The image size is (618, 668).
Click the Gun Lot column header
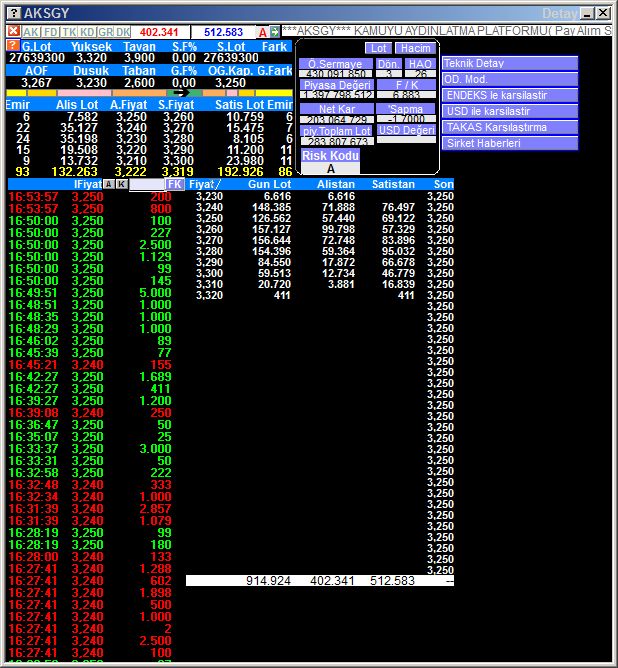pos(270,184)
